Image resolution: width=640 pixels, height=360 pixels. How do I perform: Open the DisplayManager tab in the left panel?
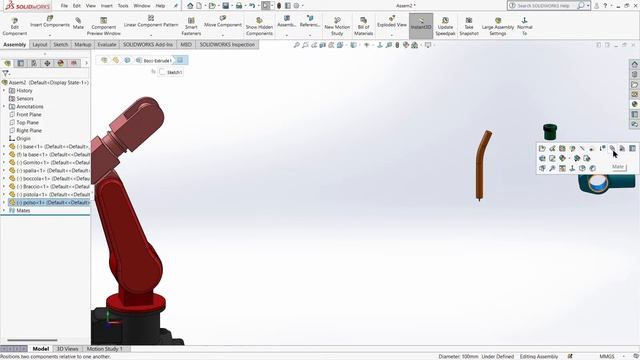[x=61, y=63]
